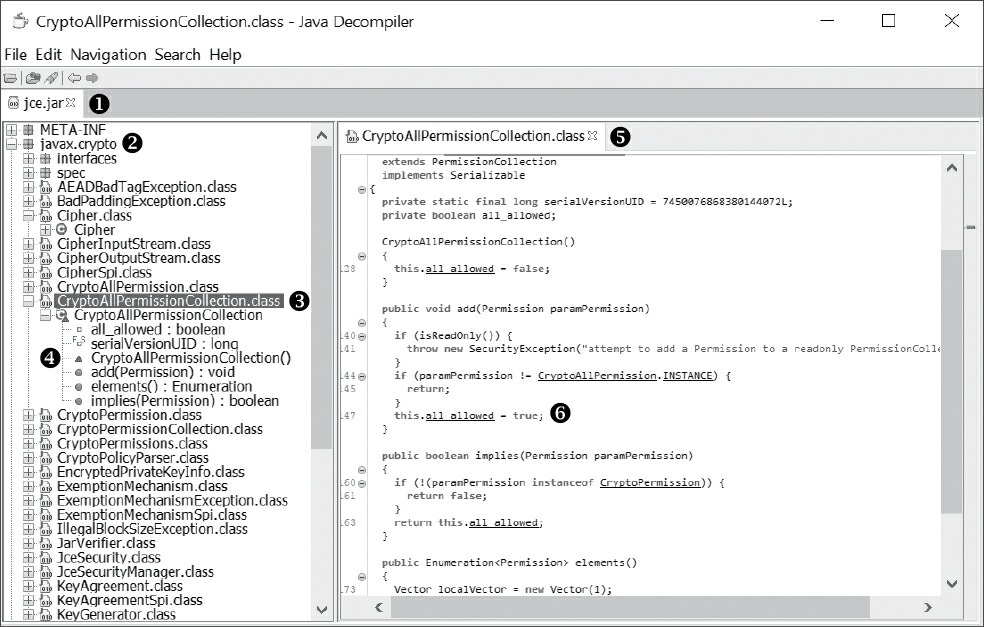Fold the implies method body
Viewport: 984px width, 627px height.
point(361,469)
